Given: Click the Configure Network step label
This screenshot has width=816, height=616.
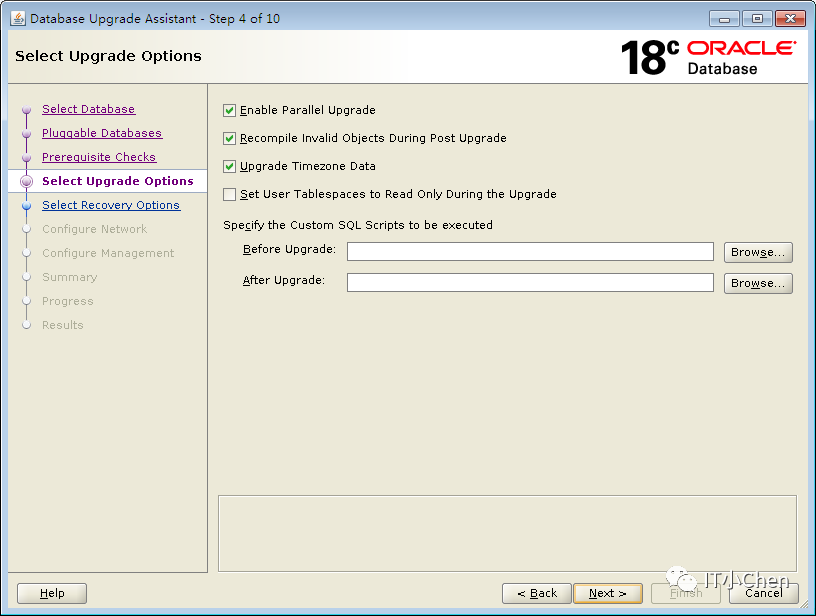Looking at the screenshot, I should click(95, 229).
